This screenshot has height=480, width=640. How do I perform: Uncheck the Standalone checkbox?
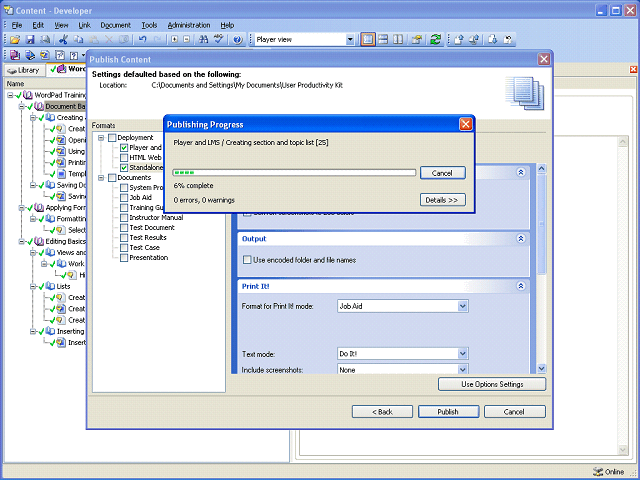[x=124, y=168]
